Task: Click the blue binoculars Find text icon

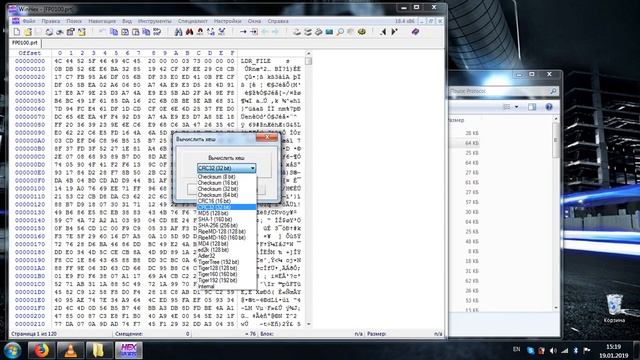Action: tap(178, 31)
